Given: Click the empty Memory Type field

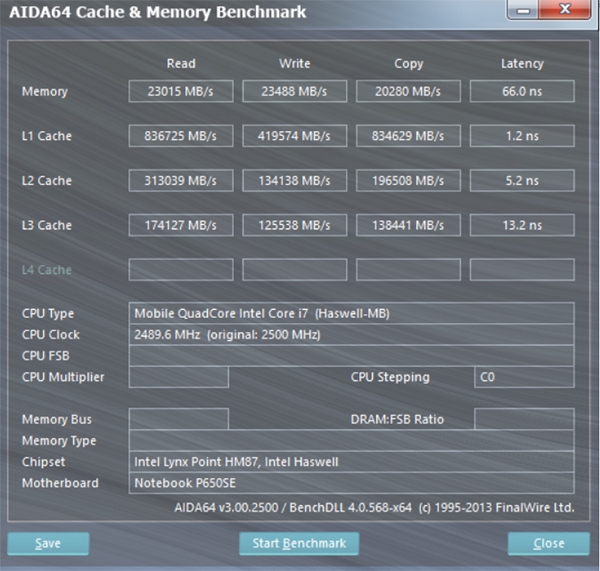Looking at the screenshot, I should 351,440.
